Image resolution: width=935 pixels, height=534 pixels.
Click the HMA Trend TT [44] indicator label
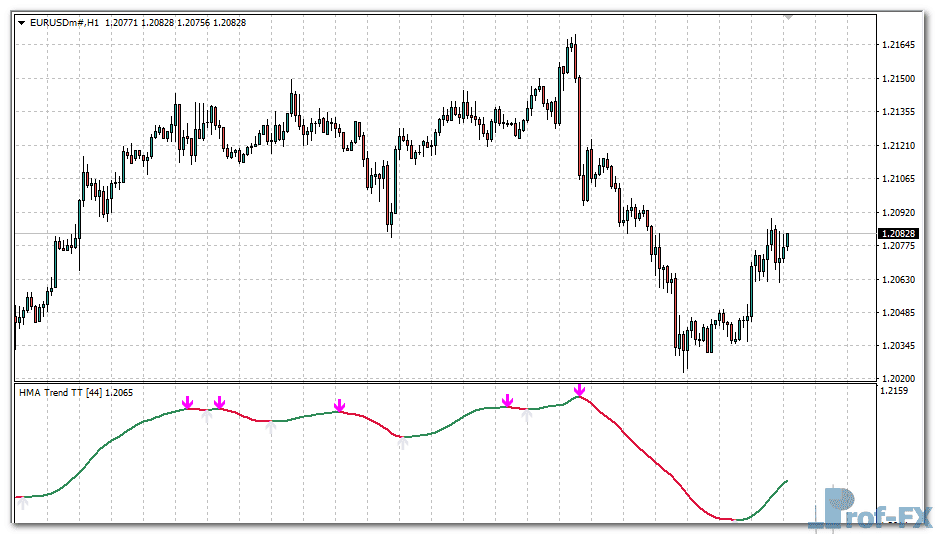click(64, 393)
